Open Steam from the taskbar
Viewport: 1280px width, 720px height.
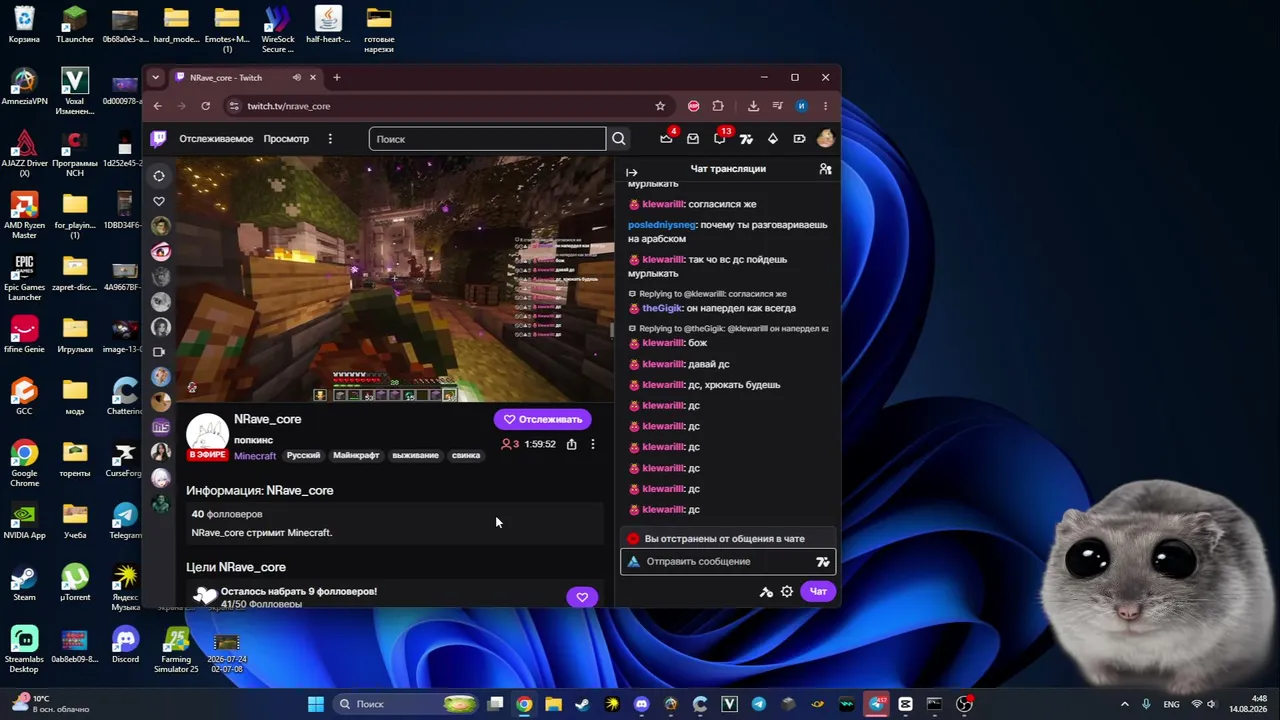(583, 704)
